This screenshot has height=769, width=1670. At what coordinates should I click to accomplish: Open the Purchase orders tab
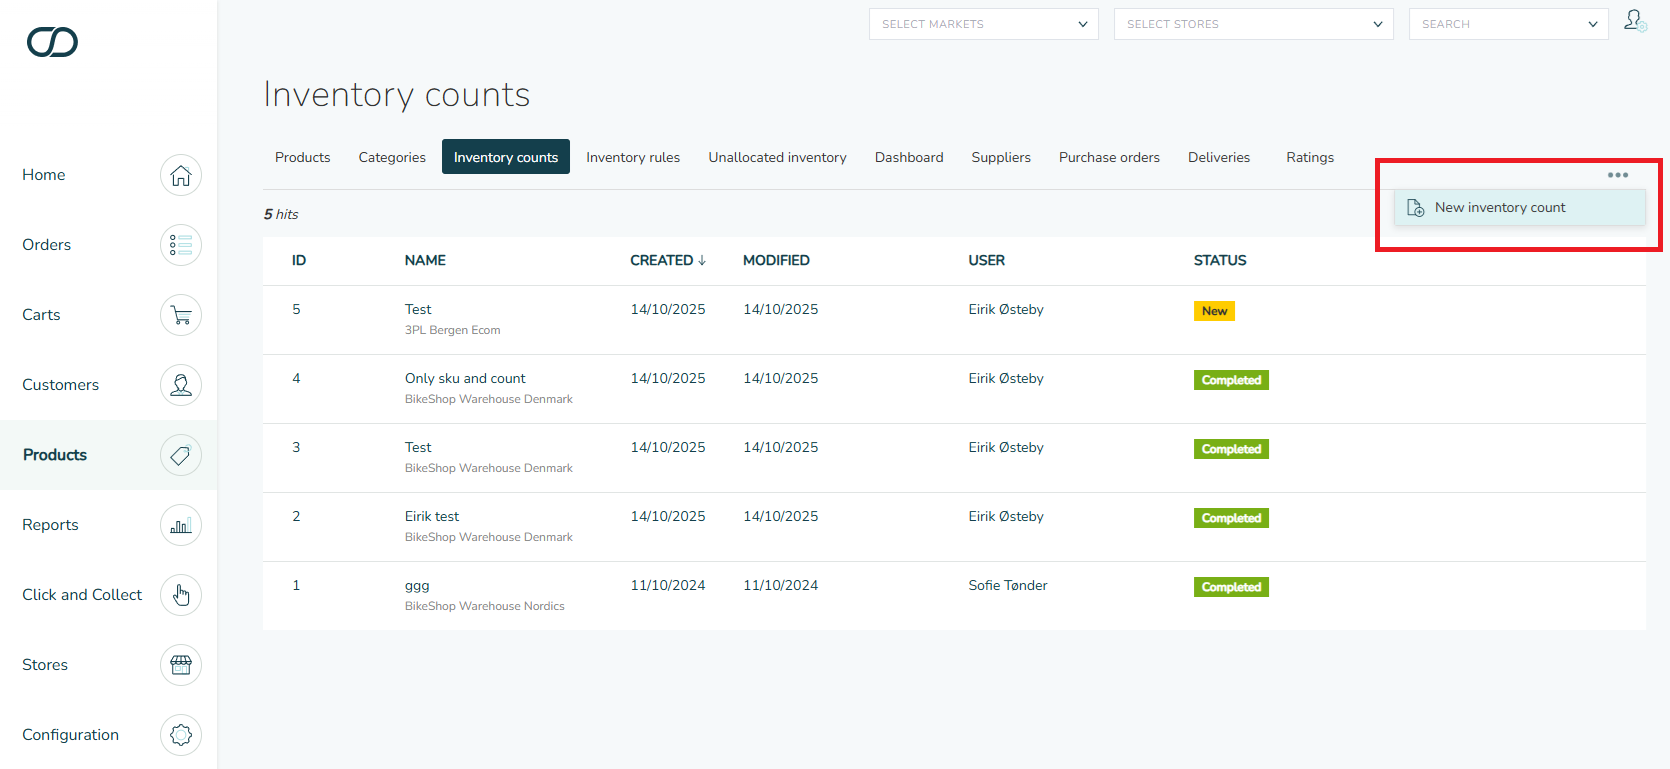1109,157
